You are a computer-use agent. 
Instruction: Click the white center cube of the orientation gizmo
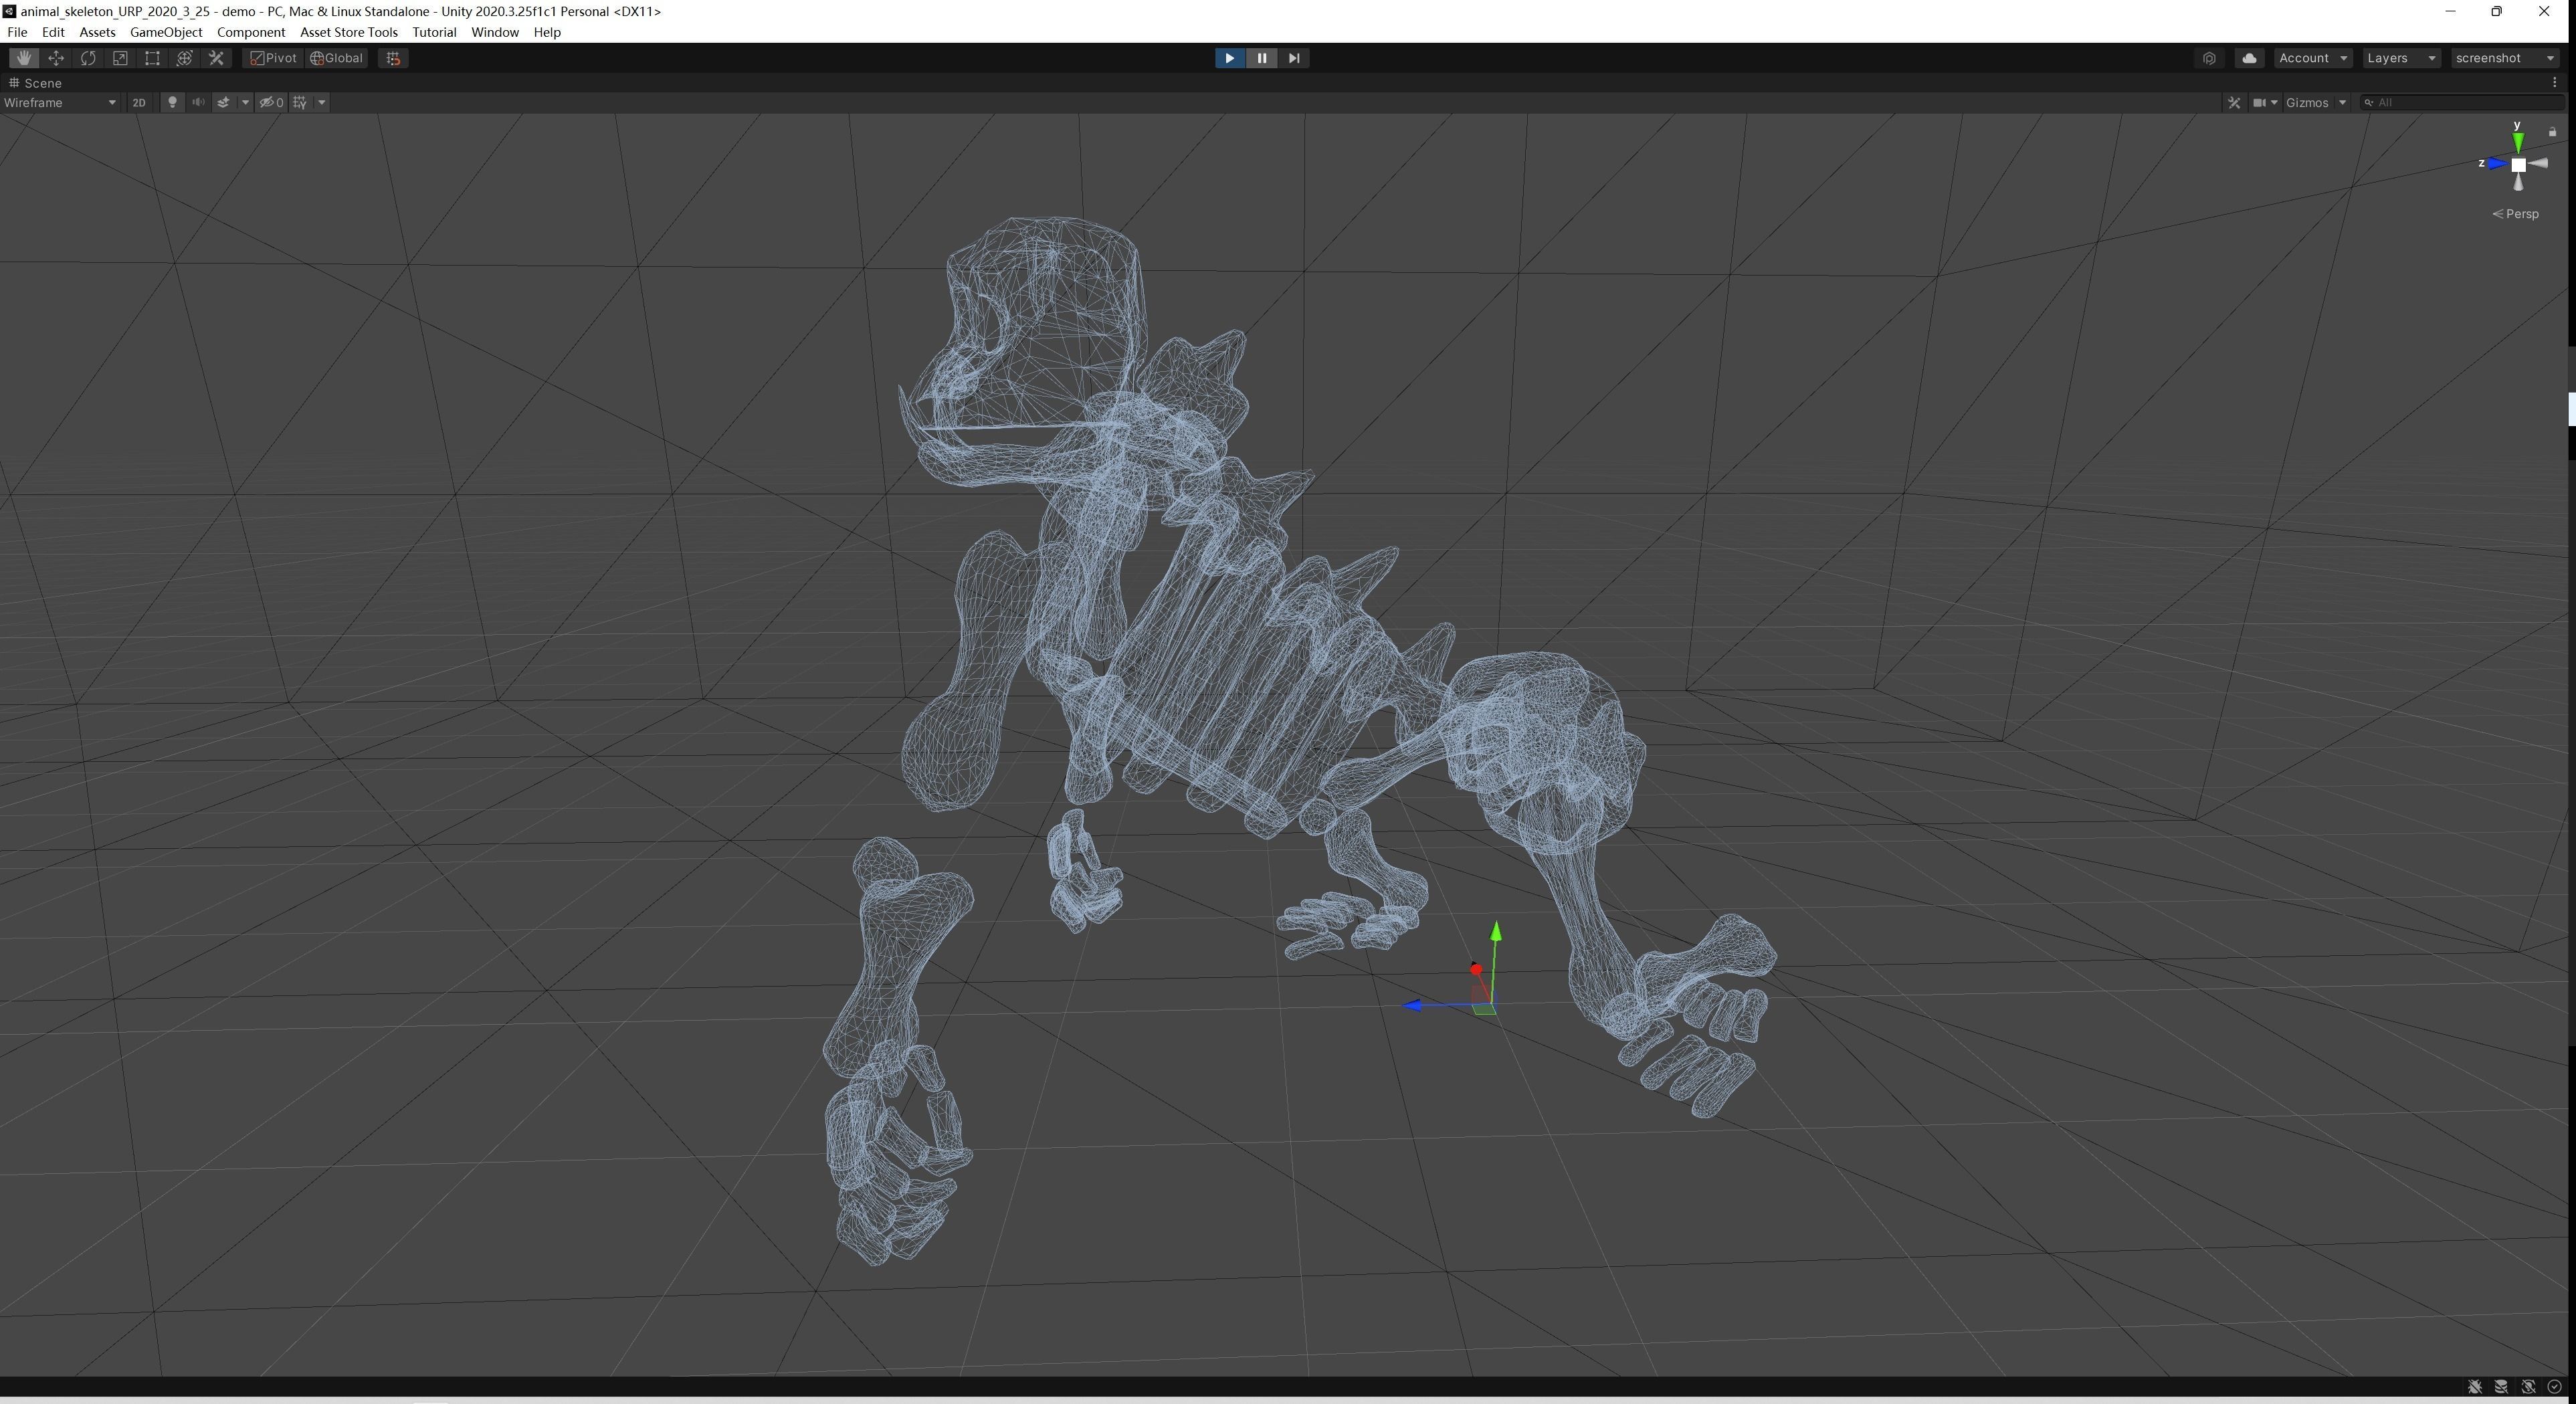2518,164
